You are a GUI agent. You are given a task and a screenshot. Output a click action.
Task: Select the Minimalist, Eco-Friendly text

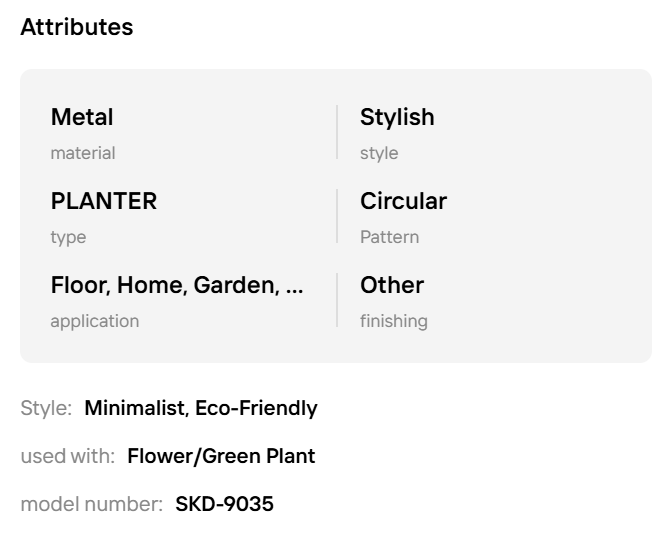click(x=201, y=408)
